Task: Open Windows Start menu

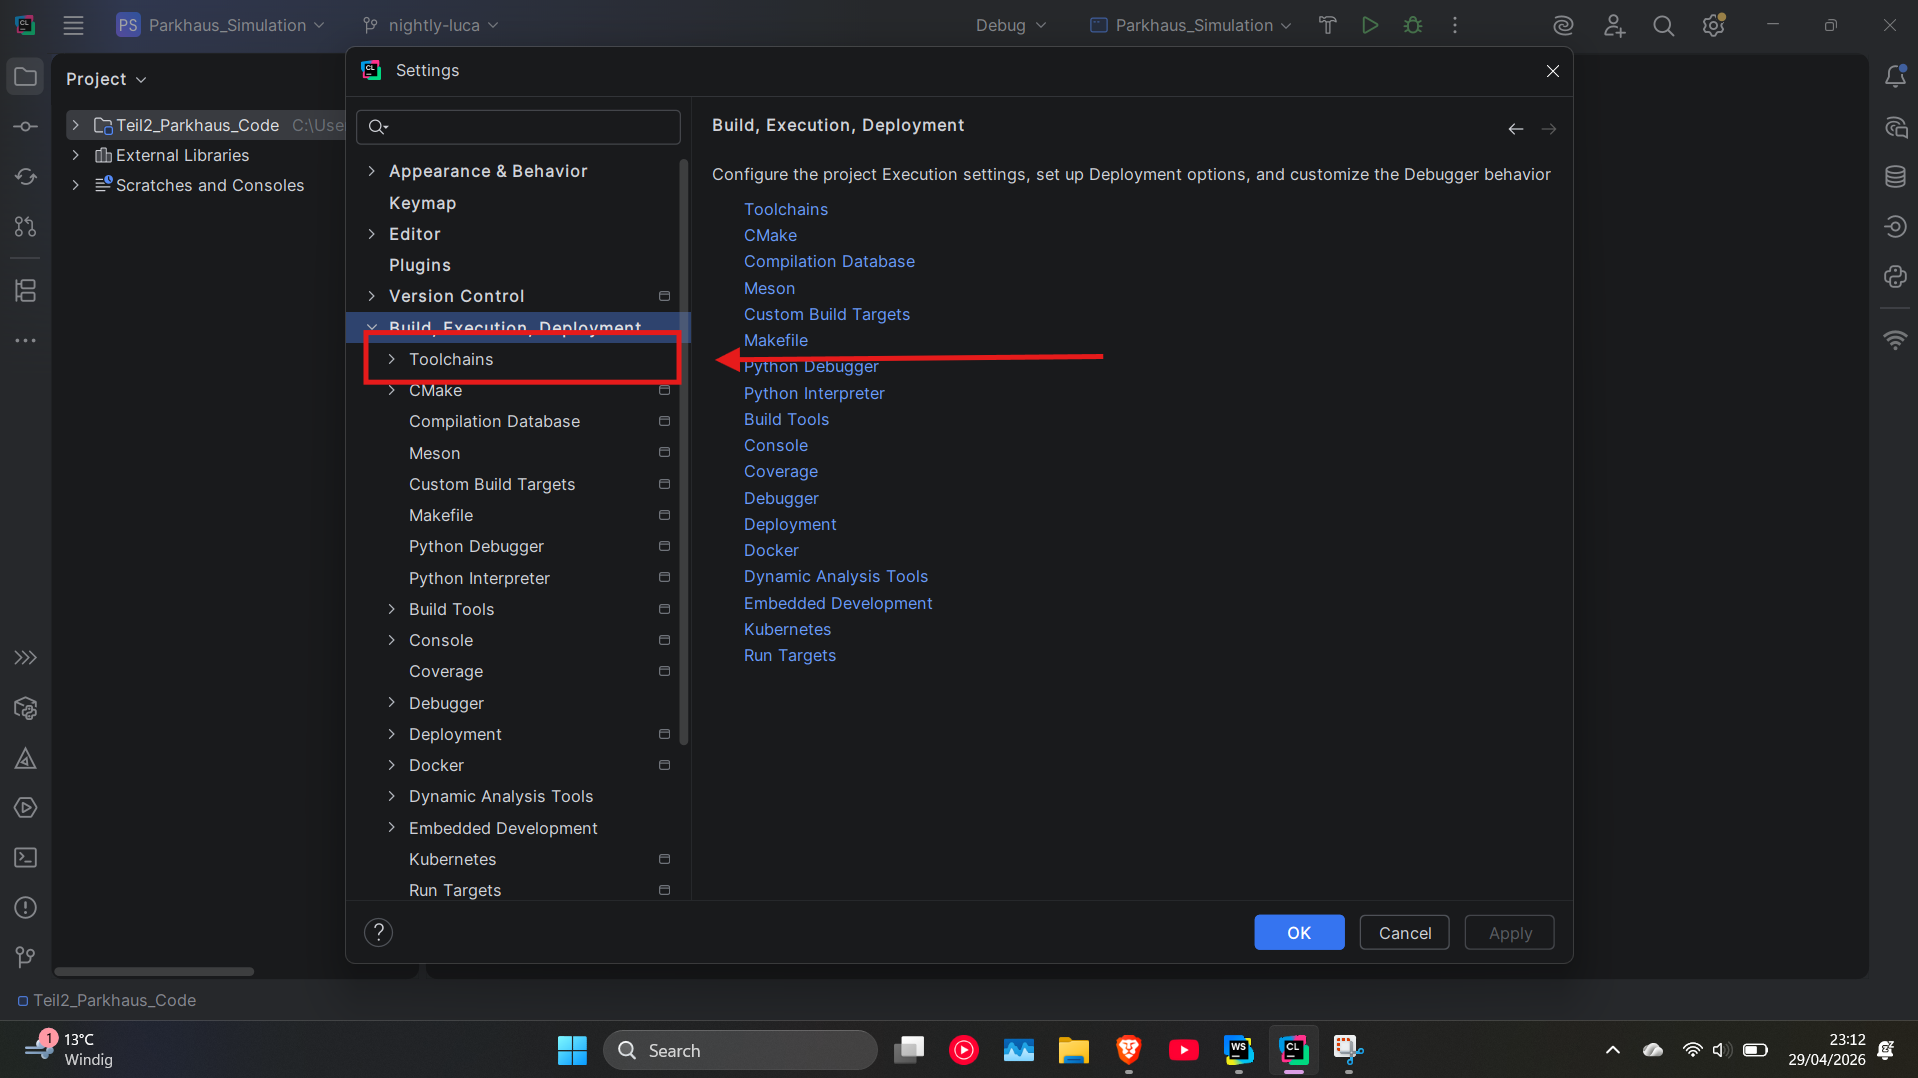Action: [572, 1050]
